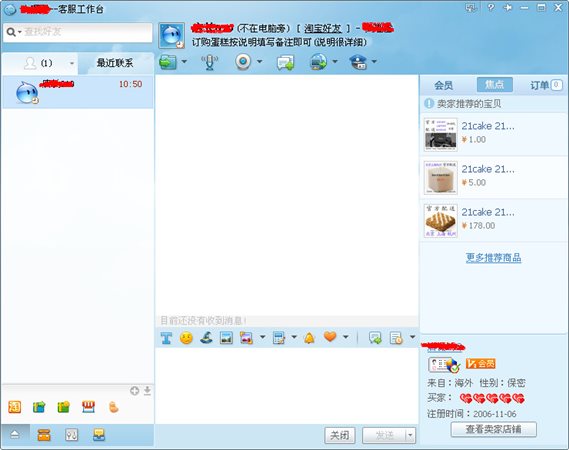The height and width of the screenshot is (450, 569).
Task: Open the message box tray icon
Action: tap(99, 434)
